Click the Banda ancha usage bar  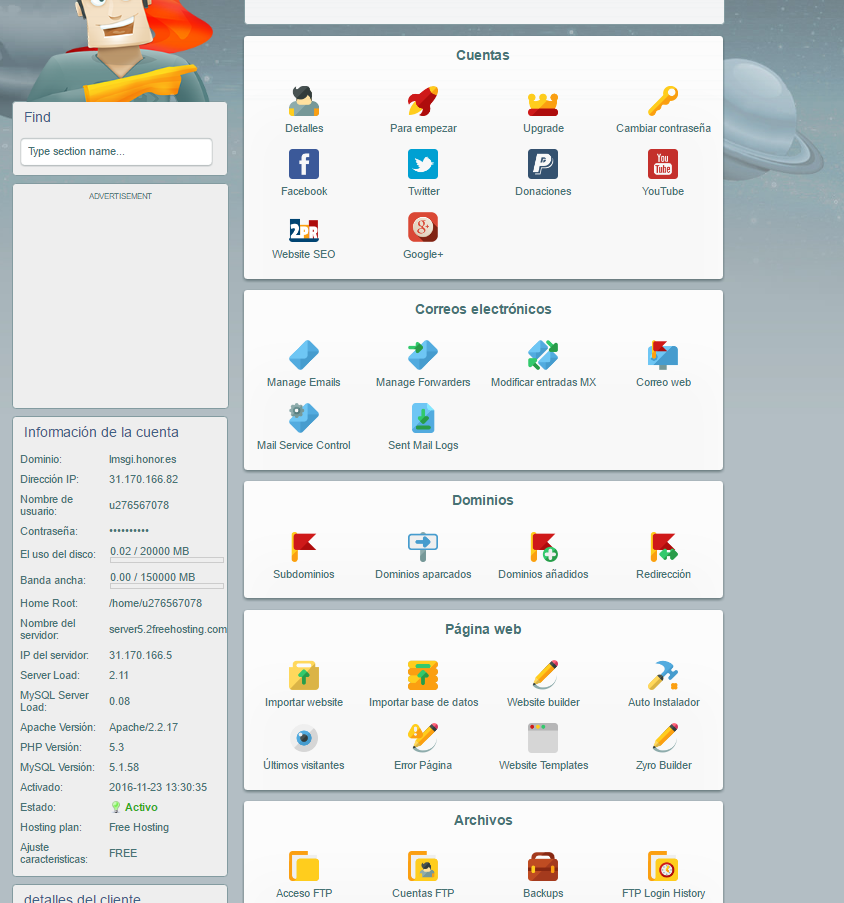(166, 586)
